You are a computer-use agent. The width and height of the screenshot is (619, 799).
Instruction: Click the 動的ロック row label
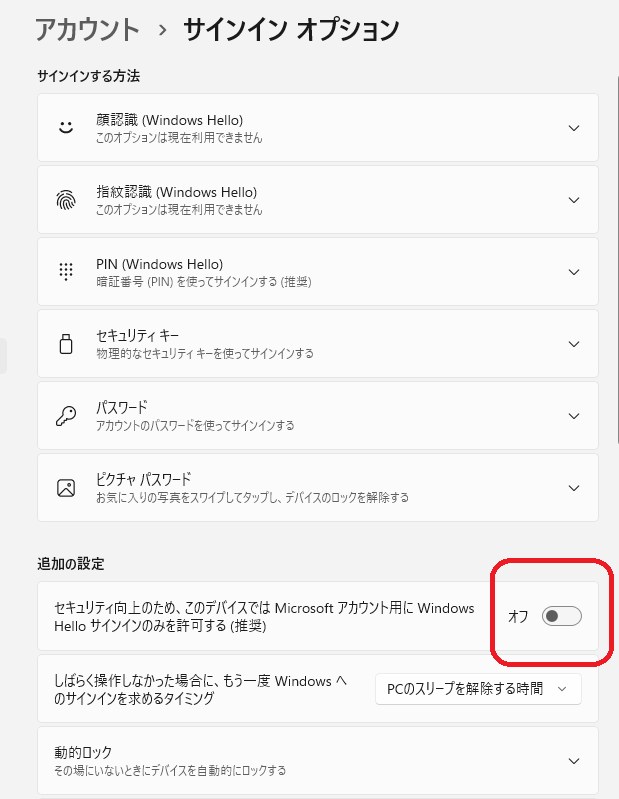tap(83, 752)
